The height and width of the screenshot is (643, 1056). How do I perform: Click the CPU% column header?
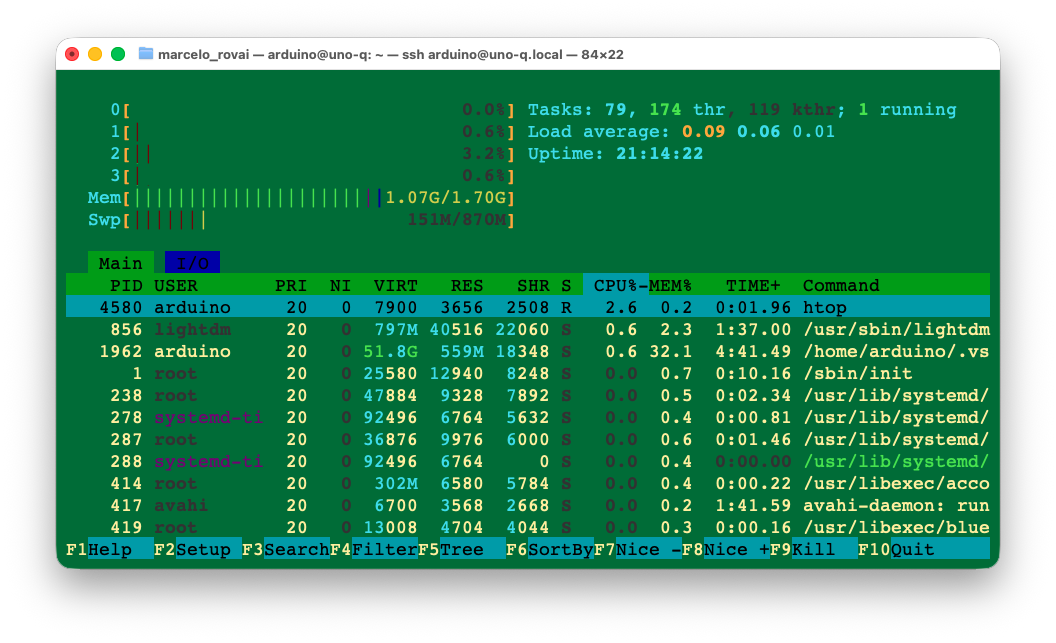point(615,285)
